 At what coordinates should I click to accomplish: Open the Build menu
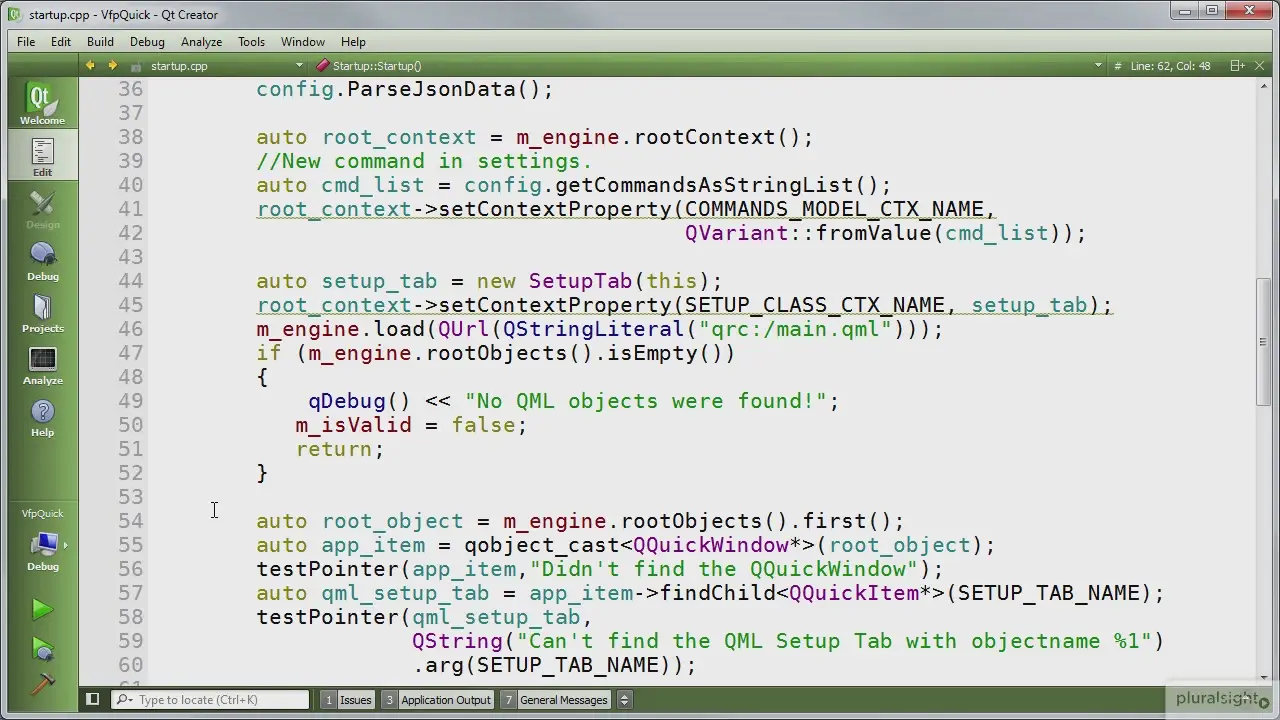click(100, 42)
